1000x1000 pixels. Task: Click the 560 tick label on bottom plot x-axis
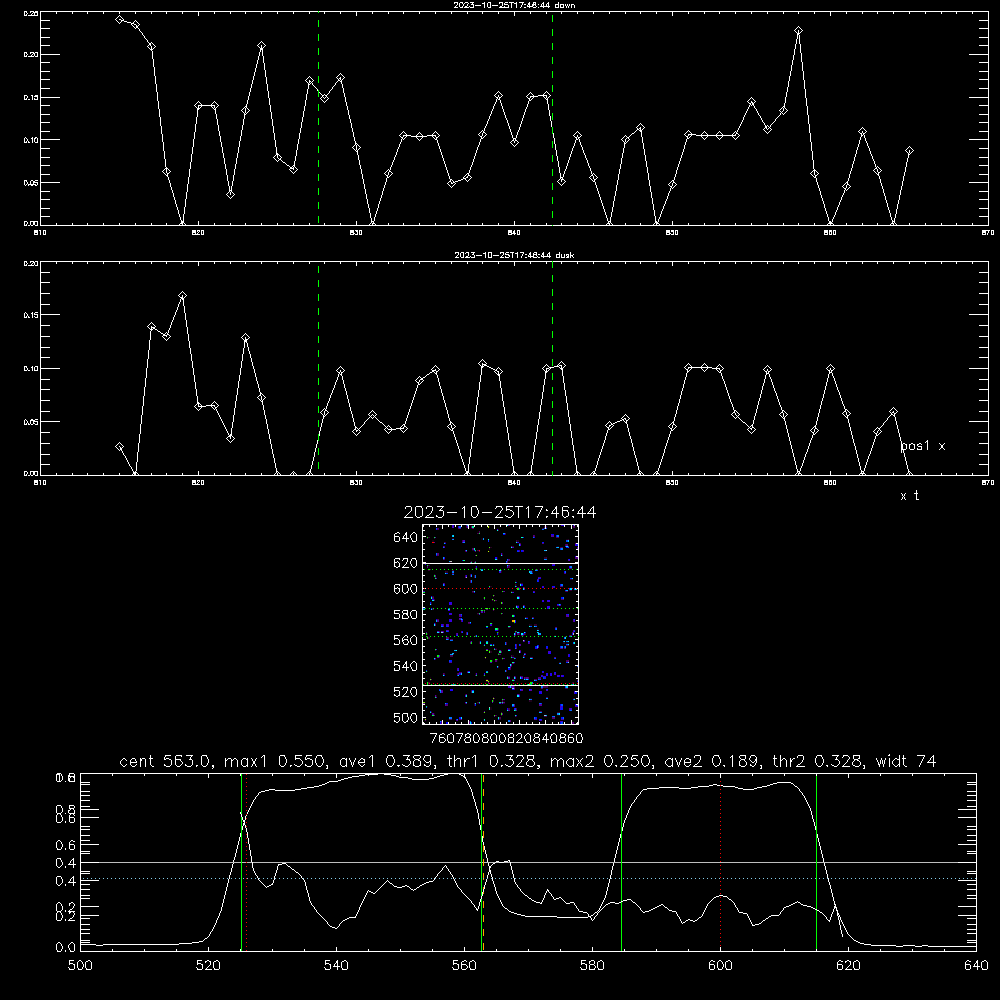pyautogui.click(x=464, y=966)
